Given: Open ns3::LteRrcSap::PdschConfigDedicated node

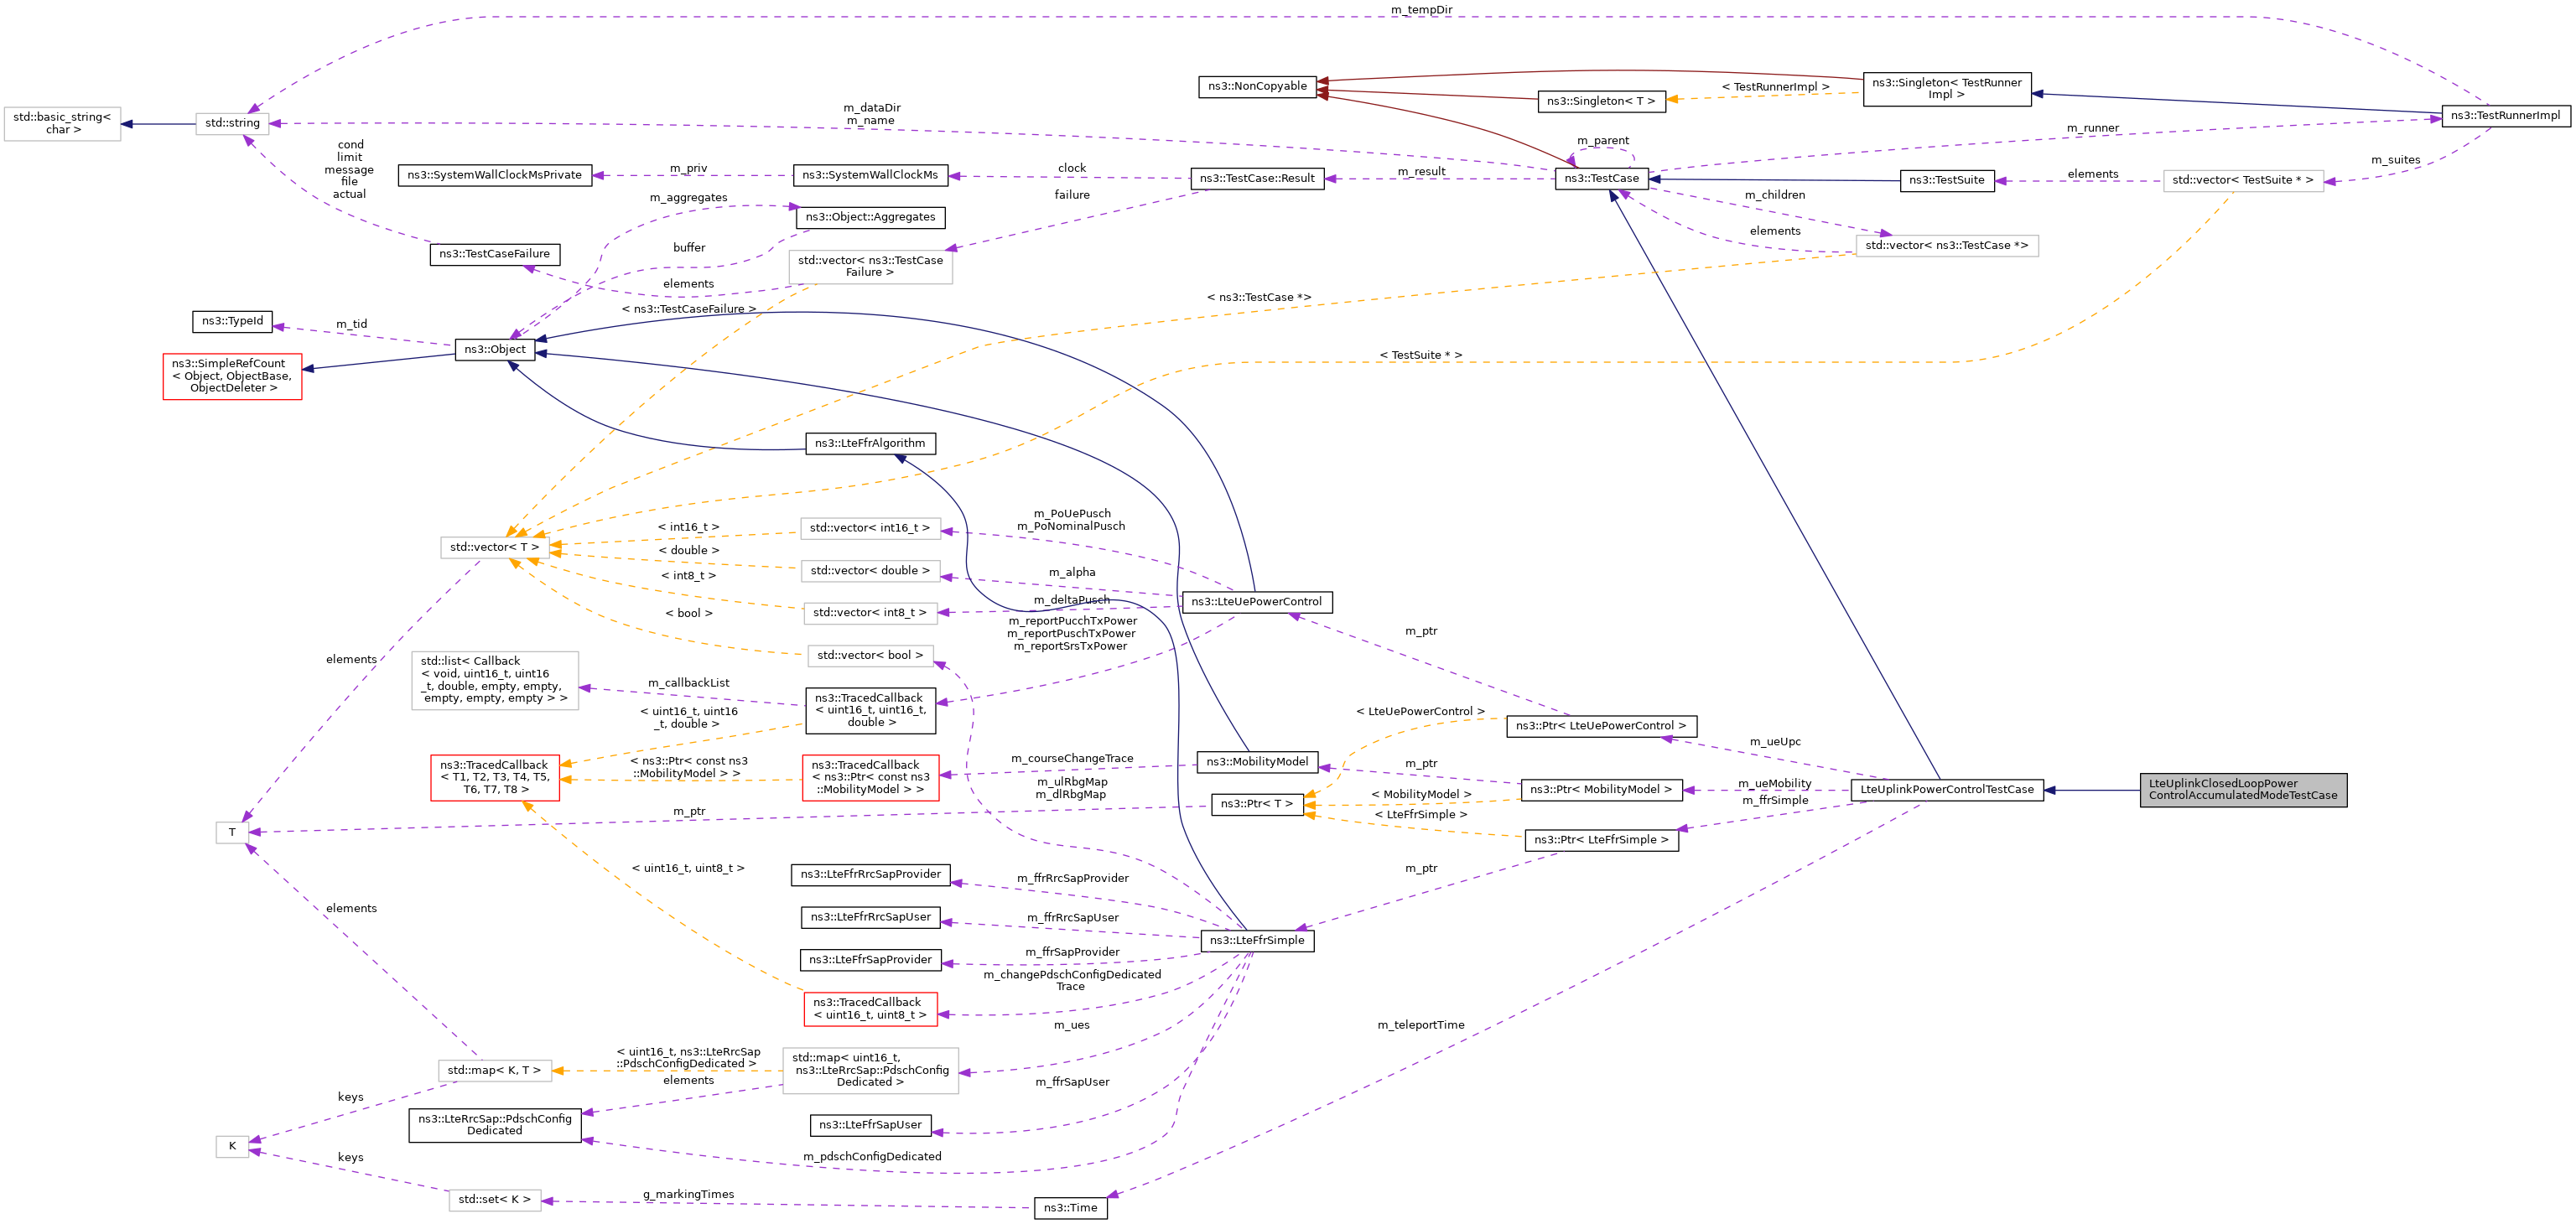Looking at the screenshot, I should click(494, 1125).
